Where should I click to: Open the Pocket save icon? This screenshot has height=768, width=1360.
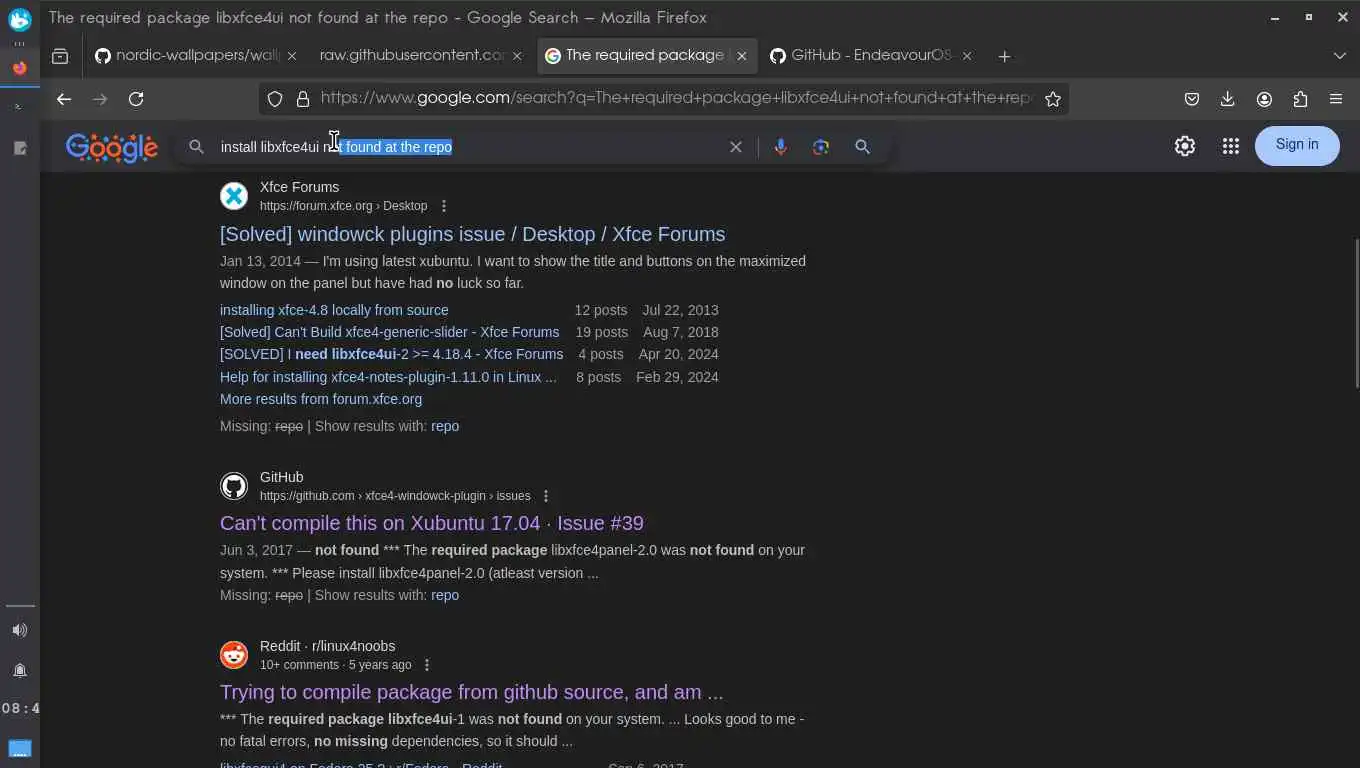point(1192,99)
